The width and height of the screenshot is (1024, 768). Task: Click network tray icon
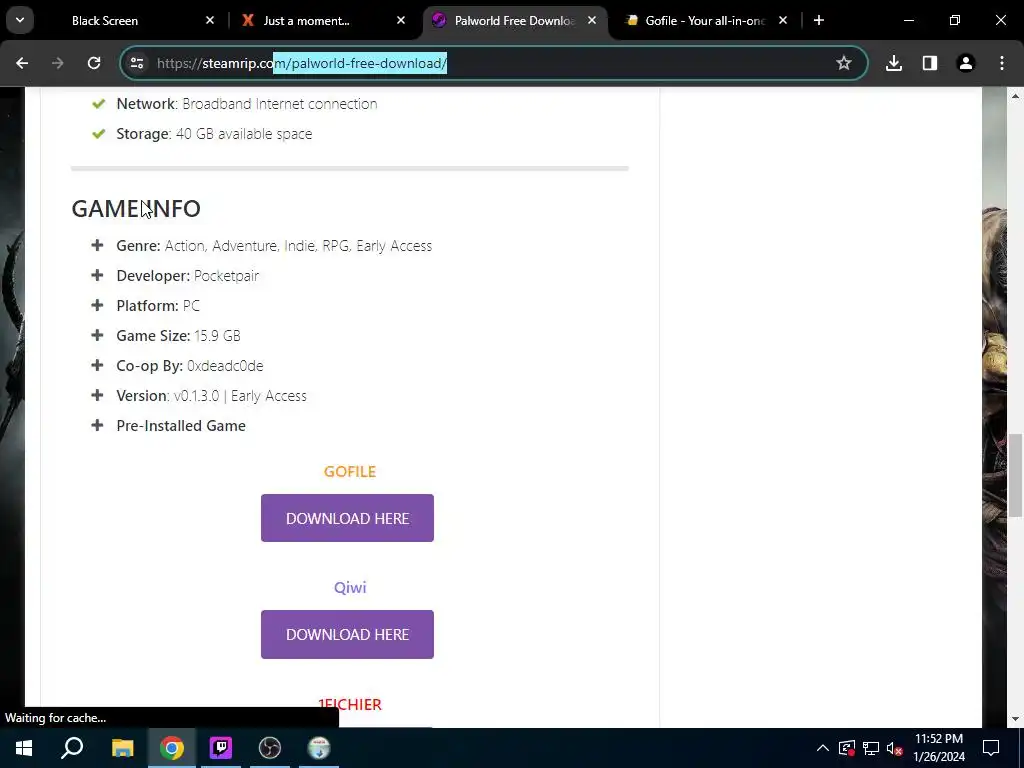click(x=871, y=748)
